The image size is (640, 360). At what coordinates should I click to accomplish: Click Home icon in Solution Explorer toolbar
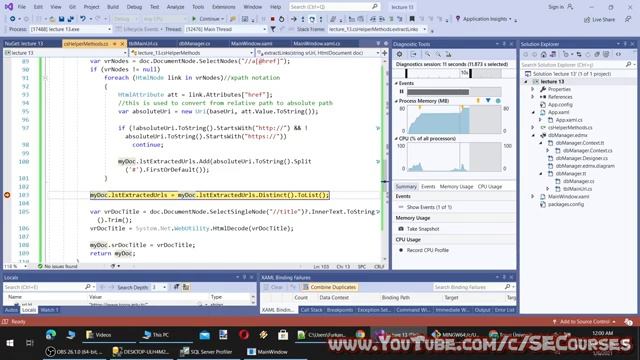(544, 54)
